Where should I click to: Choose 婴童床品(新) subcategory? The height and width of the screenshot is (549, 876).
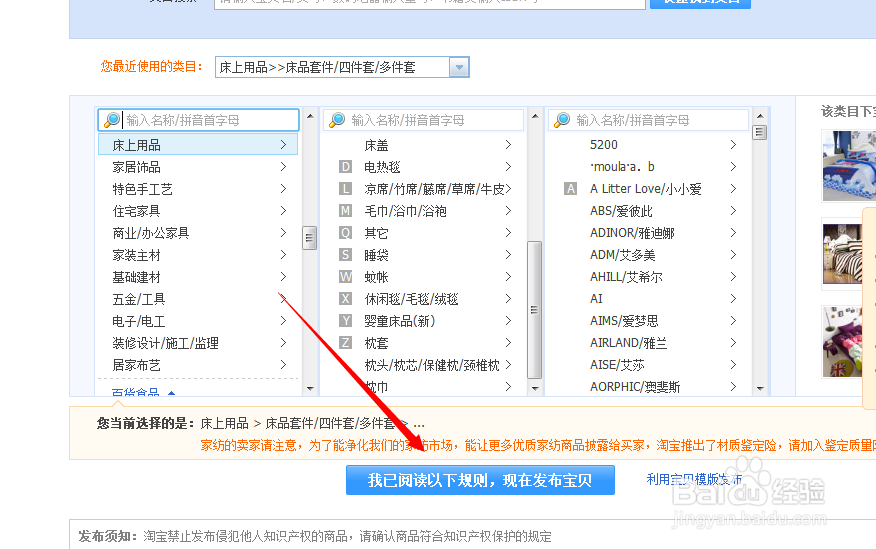click(x=399, y=321)
